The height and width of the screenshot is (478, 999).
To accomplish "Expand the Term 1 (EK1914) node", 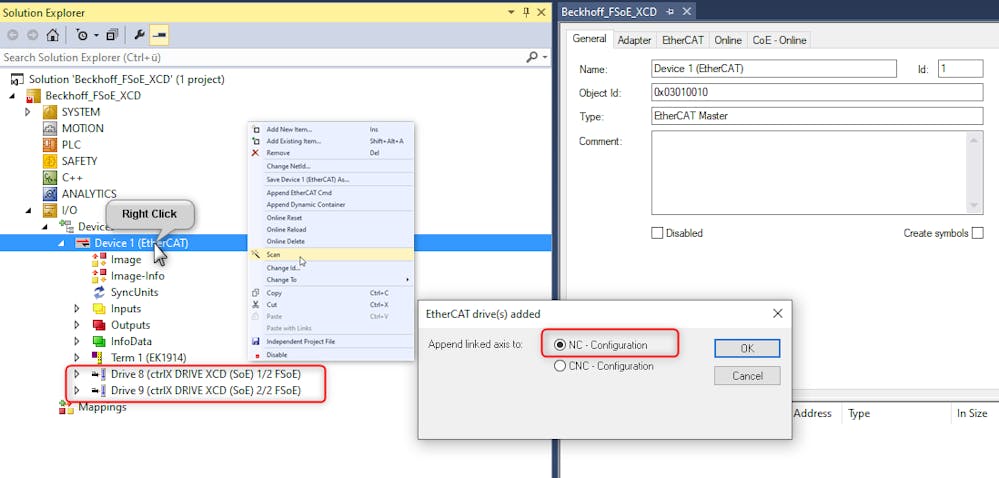I will click(x=77, y=358).
